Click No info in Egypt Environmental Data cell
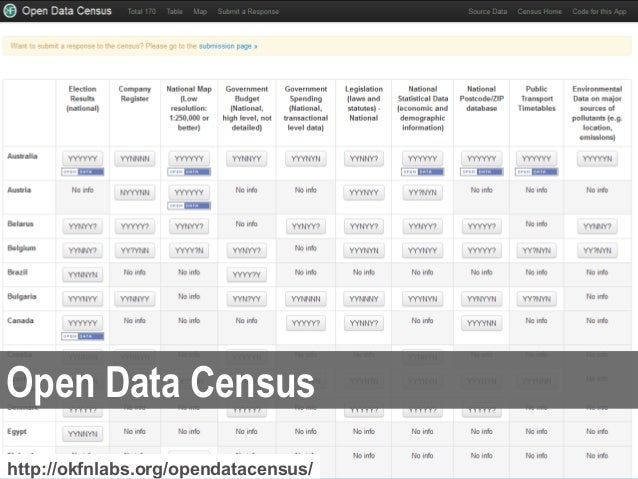Screen dimensions: 638x479 coord(597,431)
